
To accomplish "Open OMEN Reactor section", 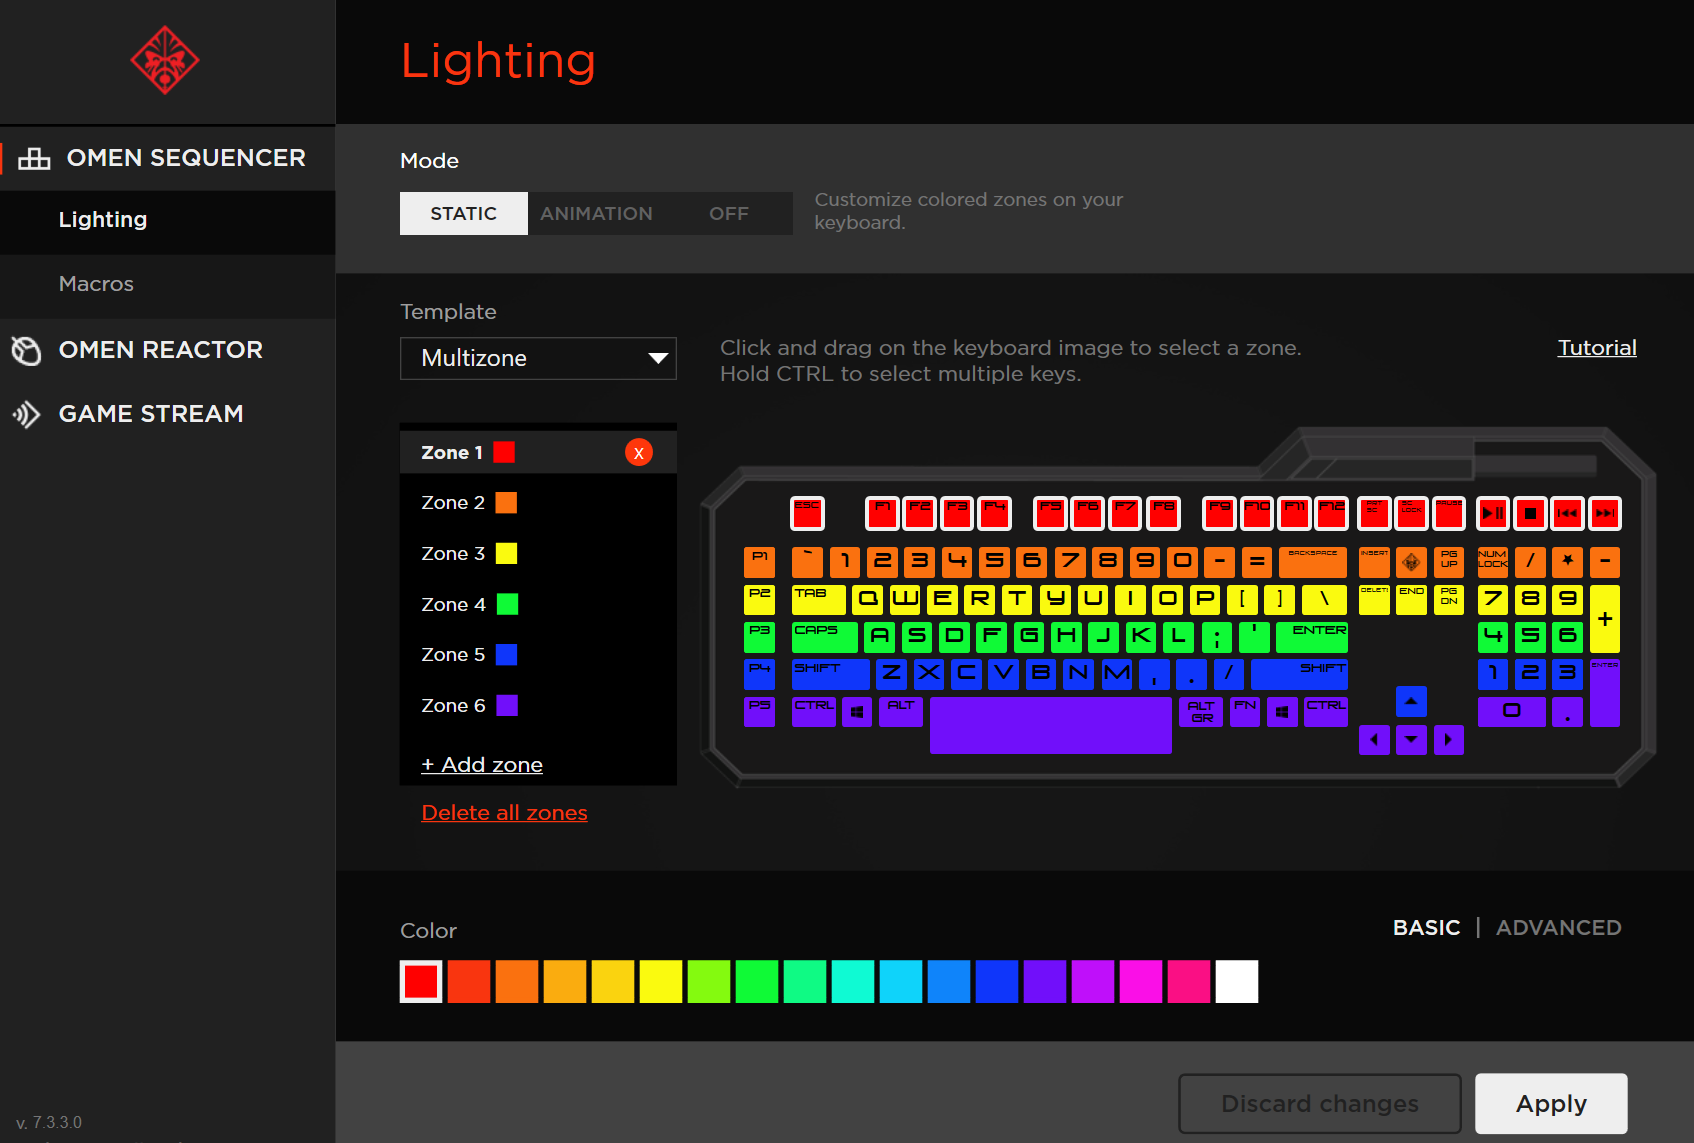I will click(x=167, y=350).
